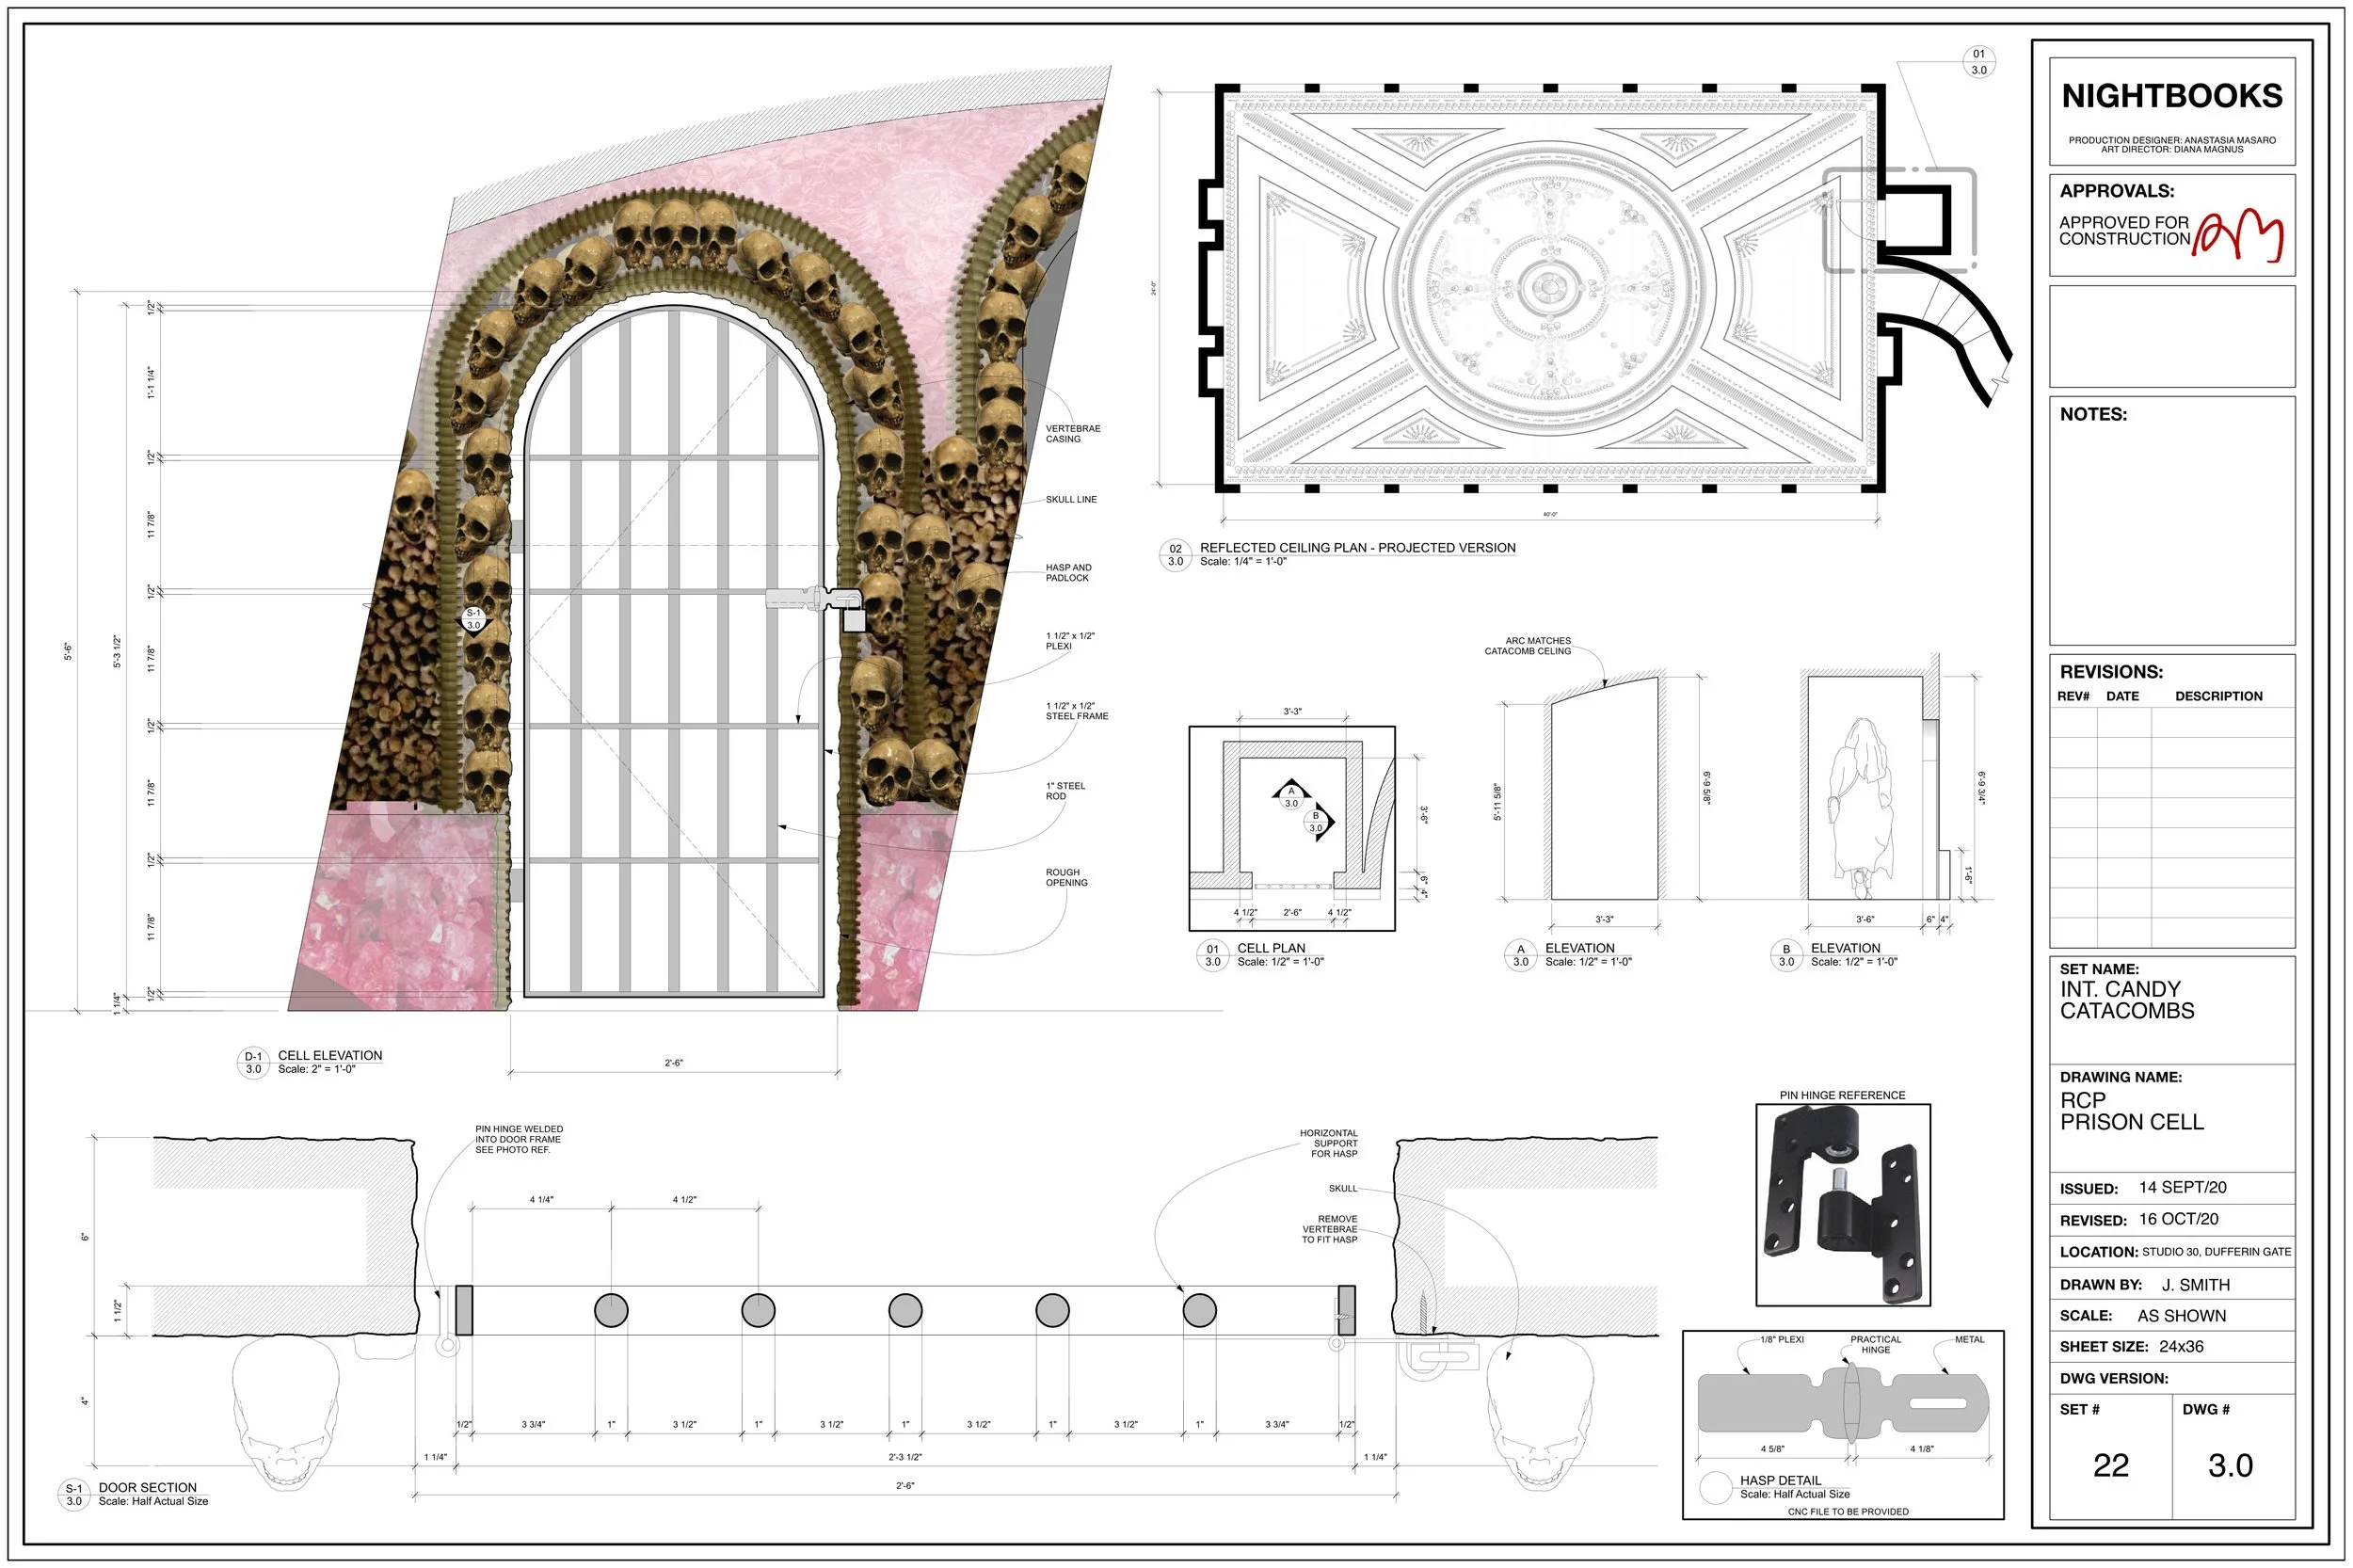Click the Vertebrae Casing annotation label
Image resolution: width=2353 pixels, height=1568 pixels.
click(1072, 433)
